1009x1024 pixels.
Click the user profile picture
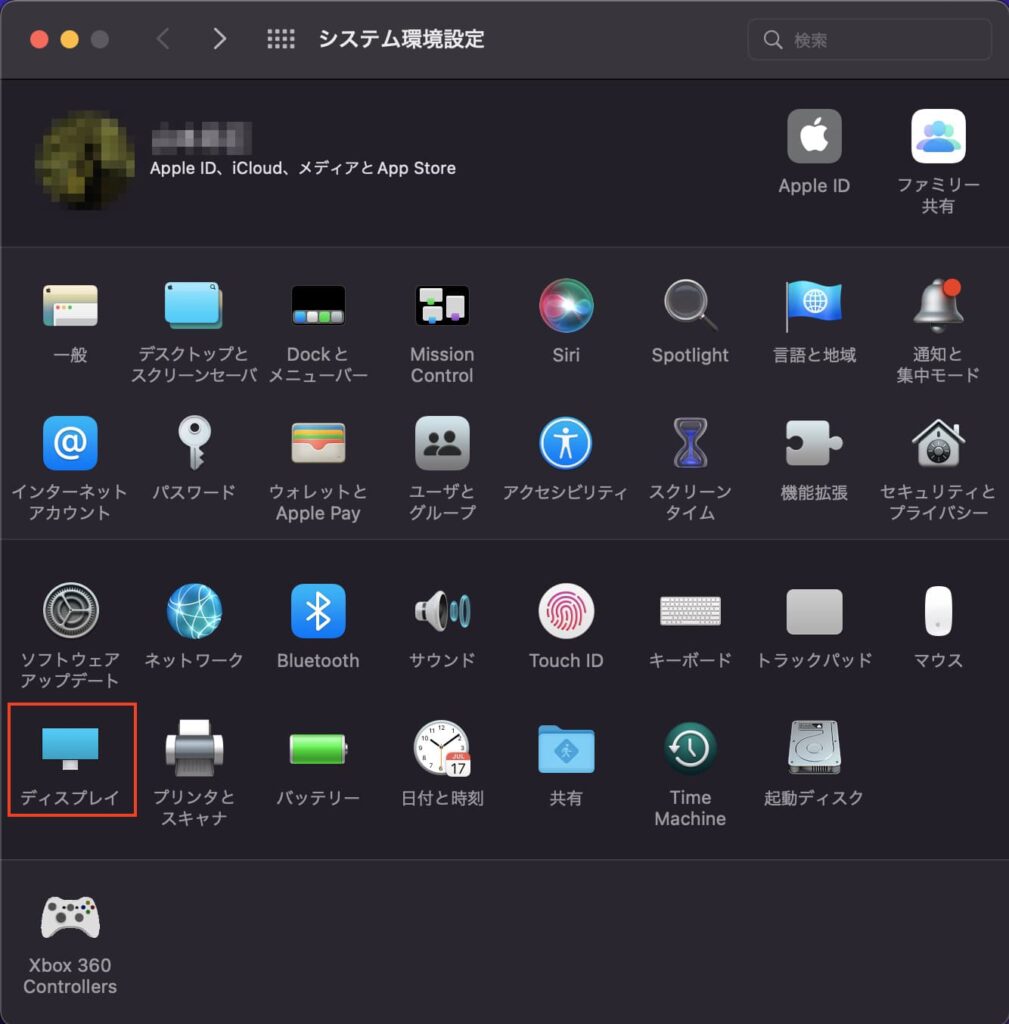coord(84,160)
